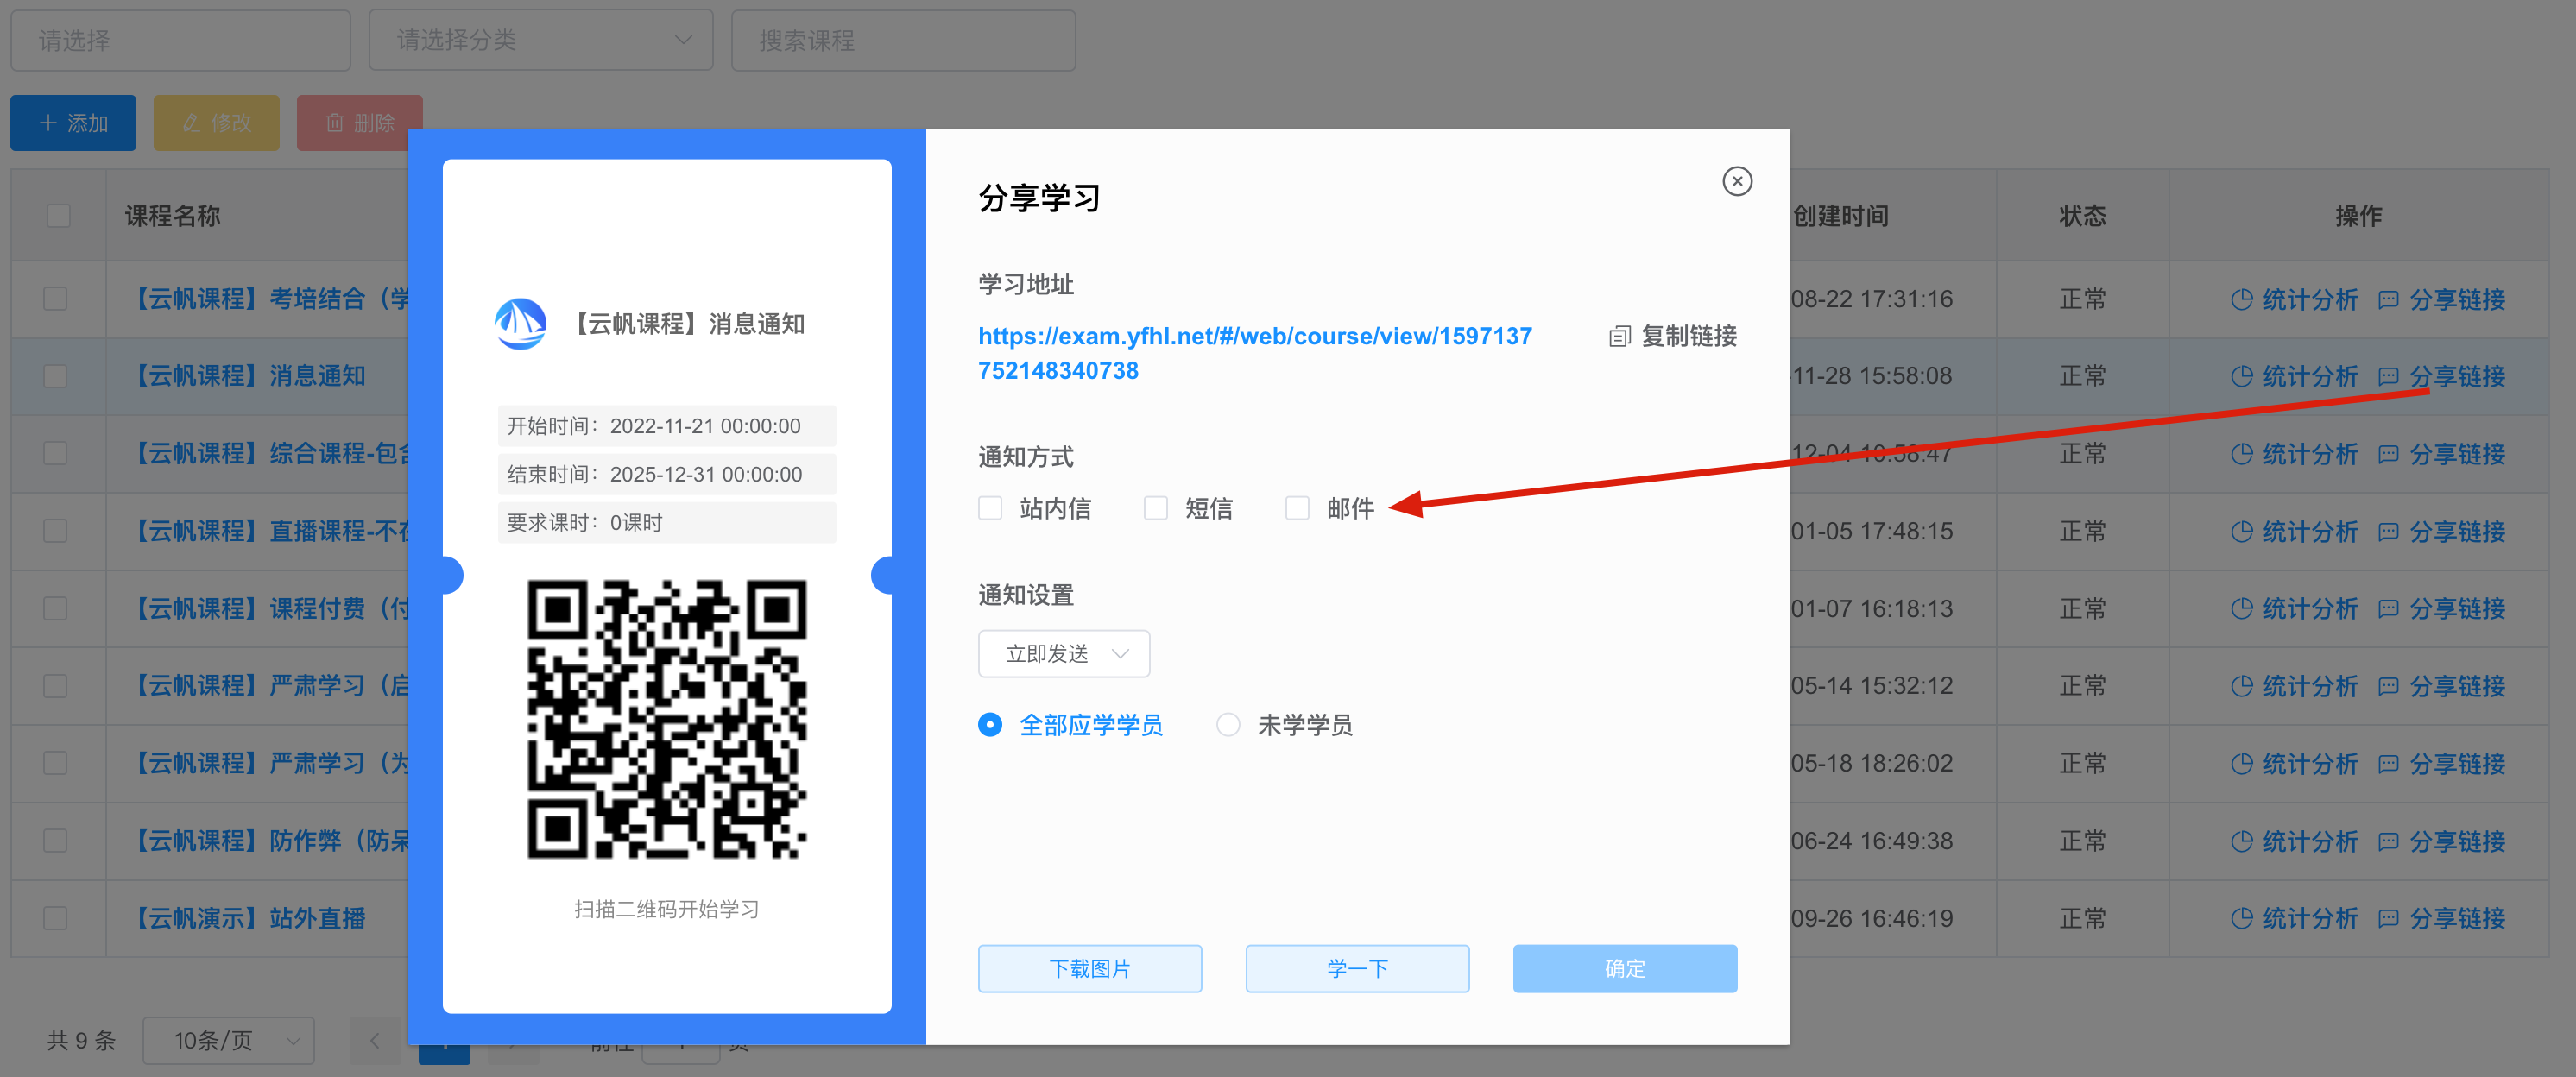The height and width of the screenshot is (1077, 2576).
Task: Click 分享链接 icon in the 01-05 17:48:15 row
Action: click(x=2388, y=531)
